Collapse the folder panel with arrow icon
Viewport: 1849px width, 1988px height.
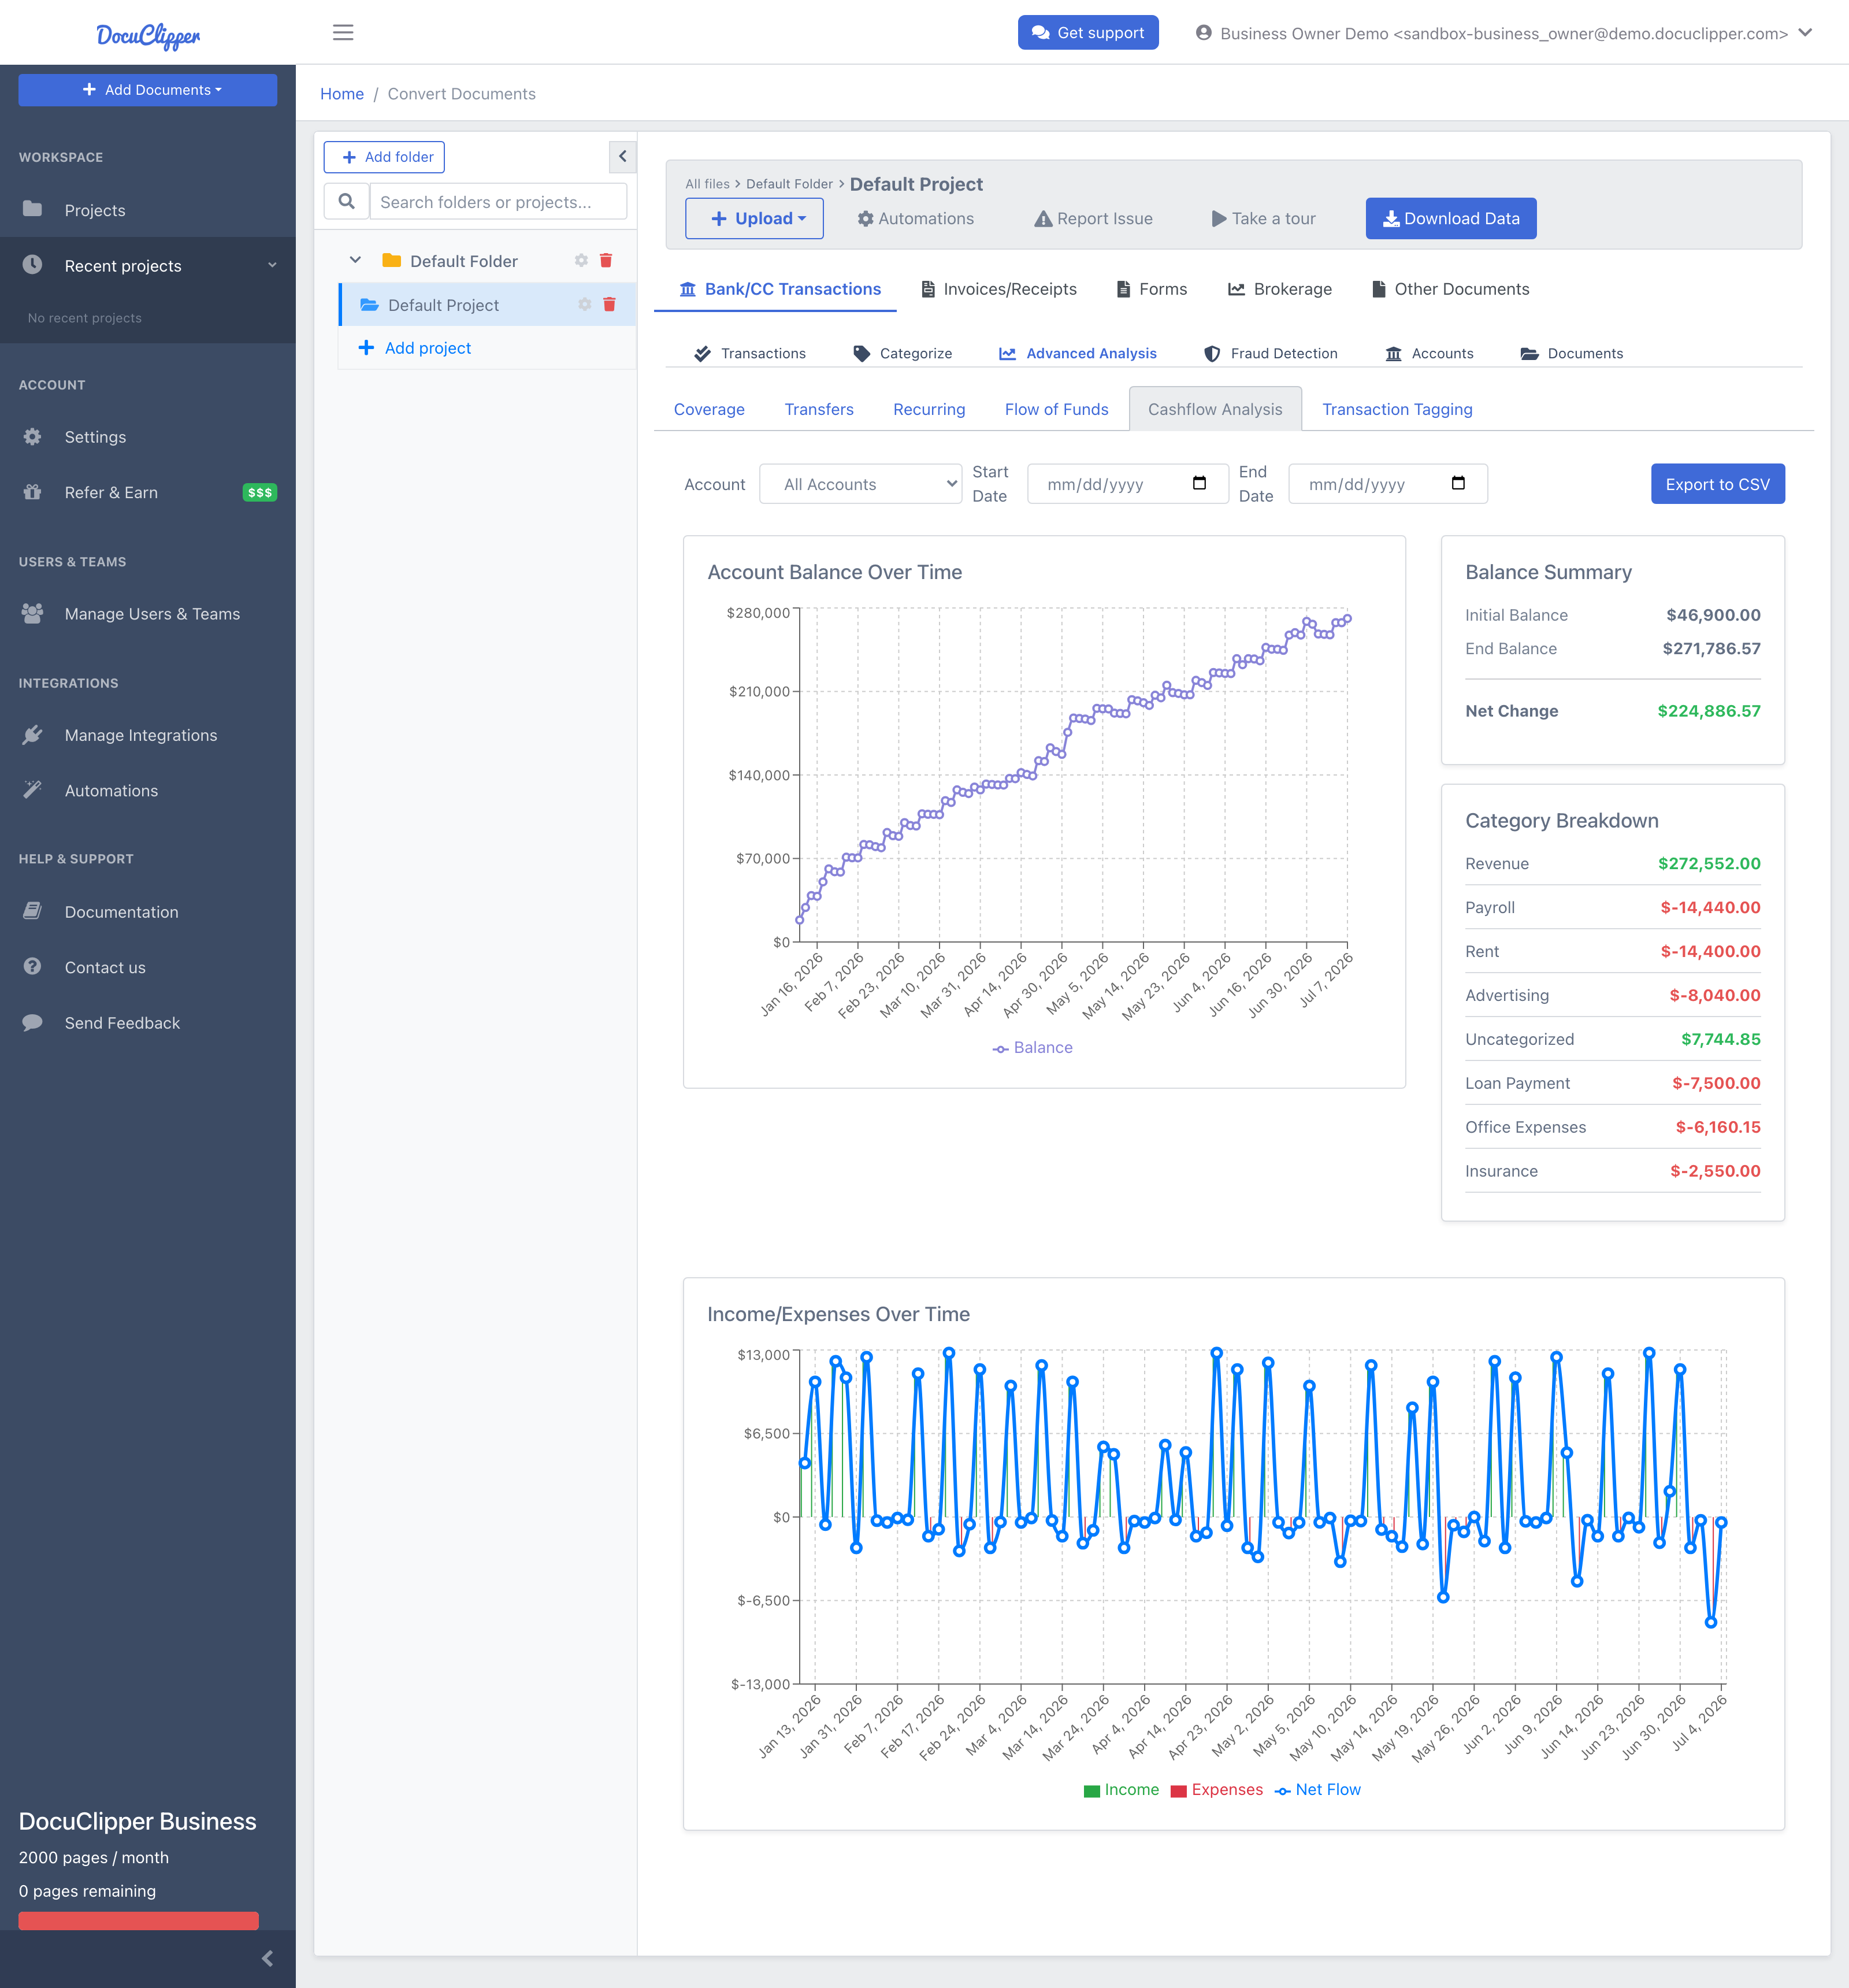tap(622, 156)
